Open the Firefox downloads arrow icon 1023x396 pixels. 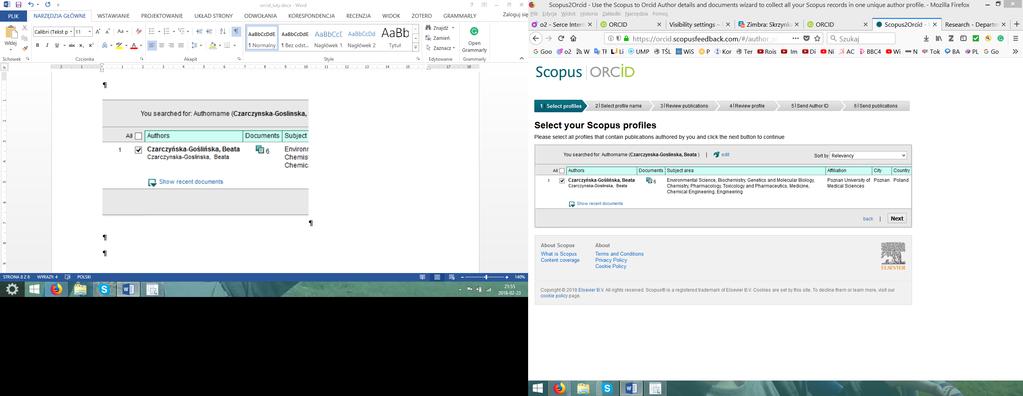(926, 38)
